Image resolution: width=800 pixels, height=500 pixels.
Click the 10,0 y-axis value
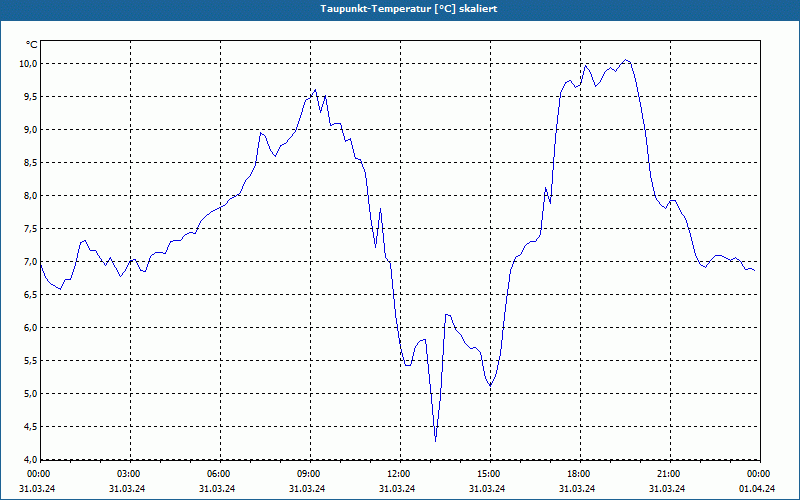tap(28, 64)
